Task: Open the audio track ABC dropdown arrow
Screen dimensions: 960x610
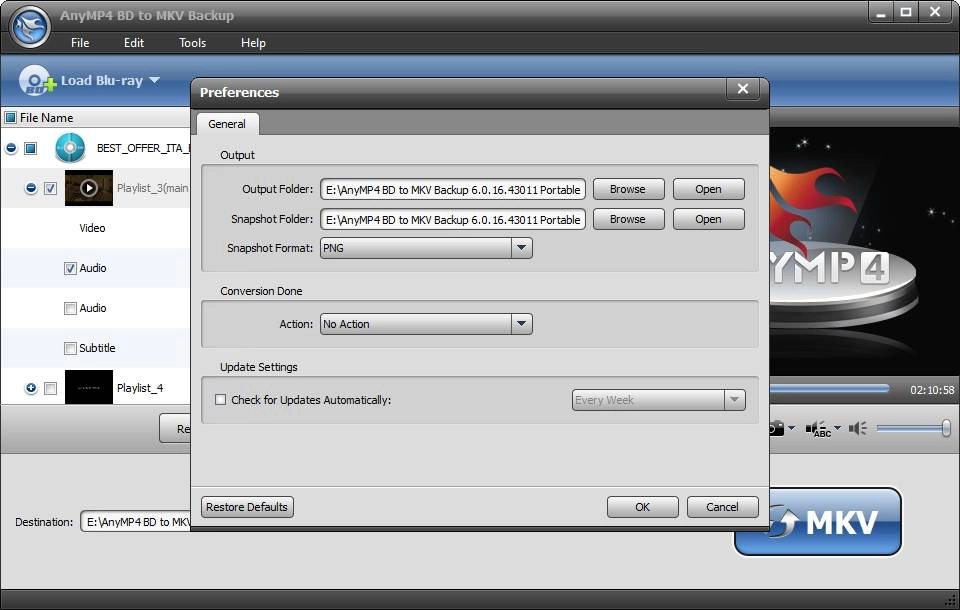Action: pos(838,427)
